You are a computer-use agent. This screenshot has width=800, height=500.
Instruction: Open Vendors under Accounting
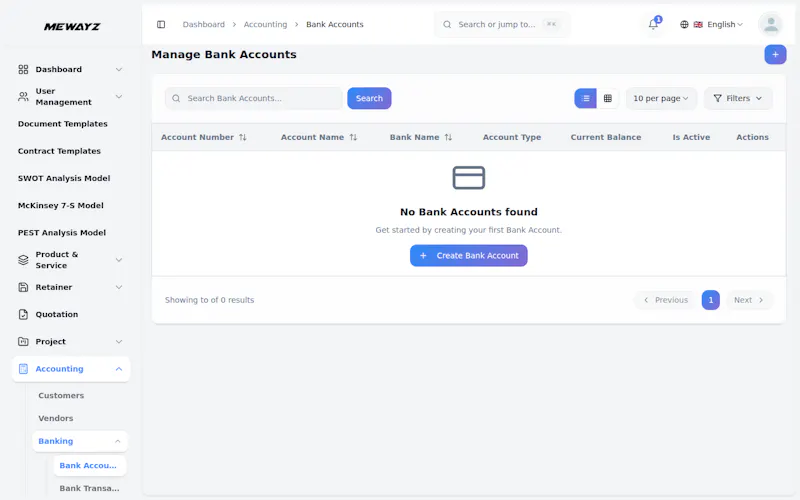pos(56,418)
